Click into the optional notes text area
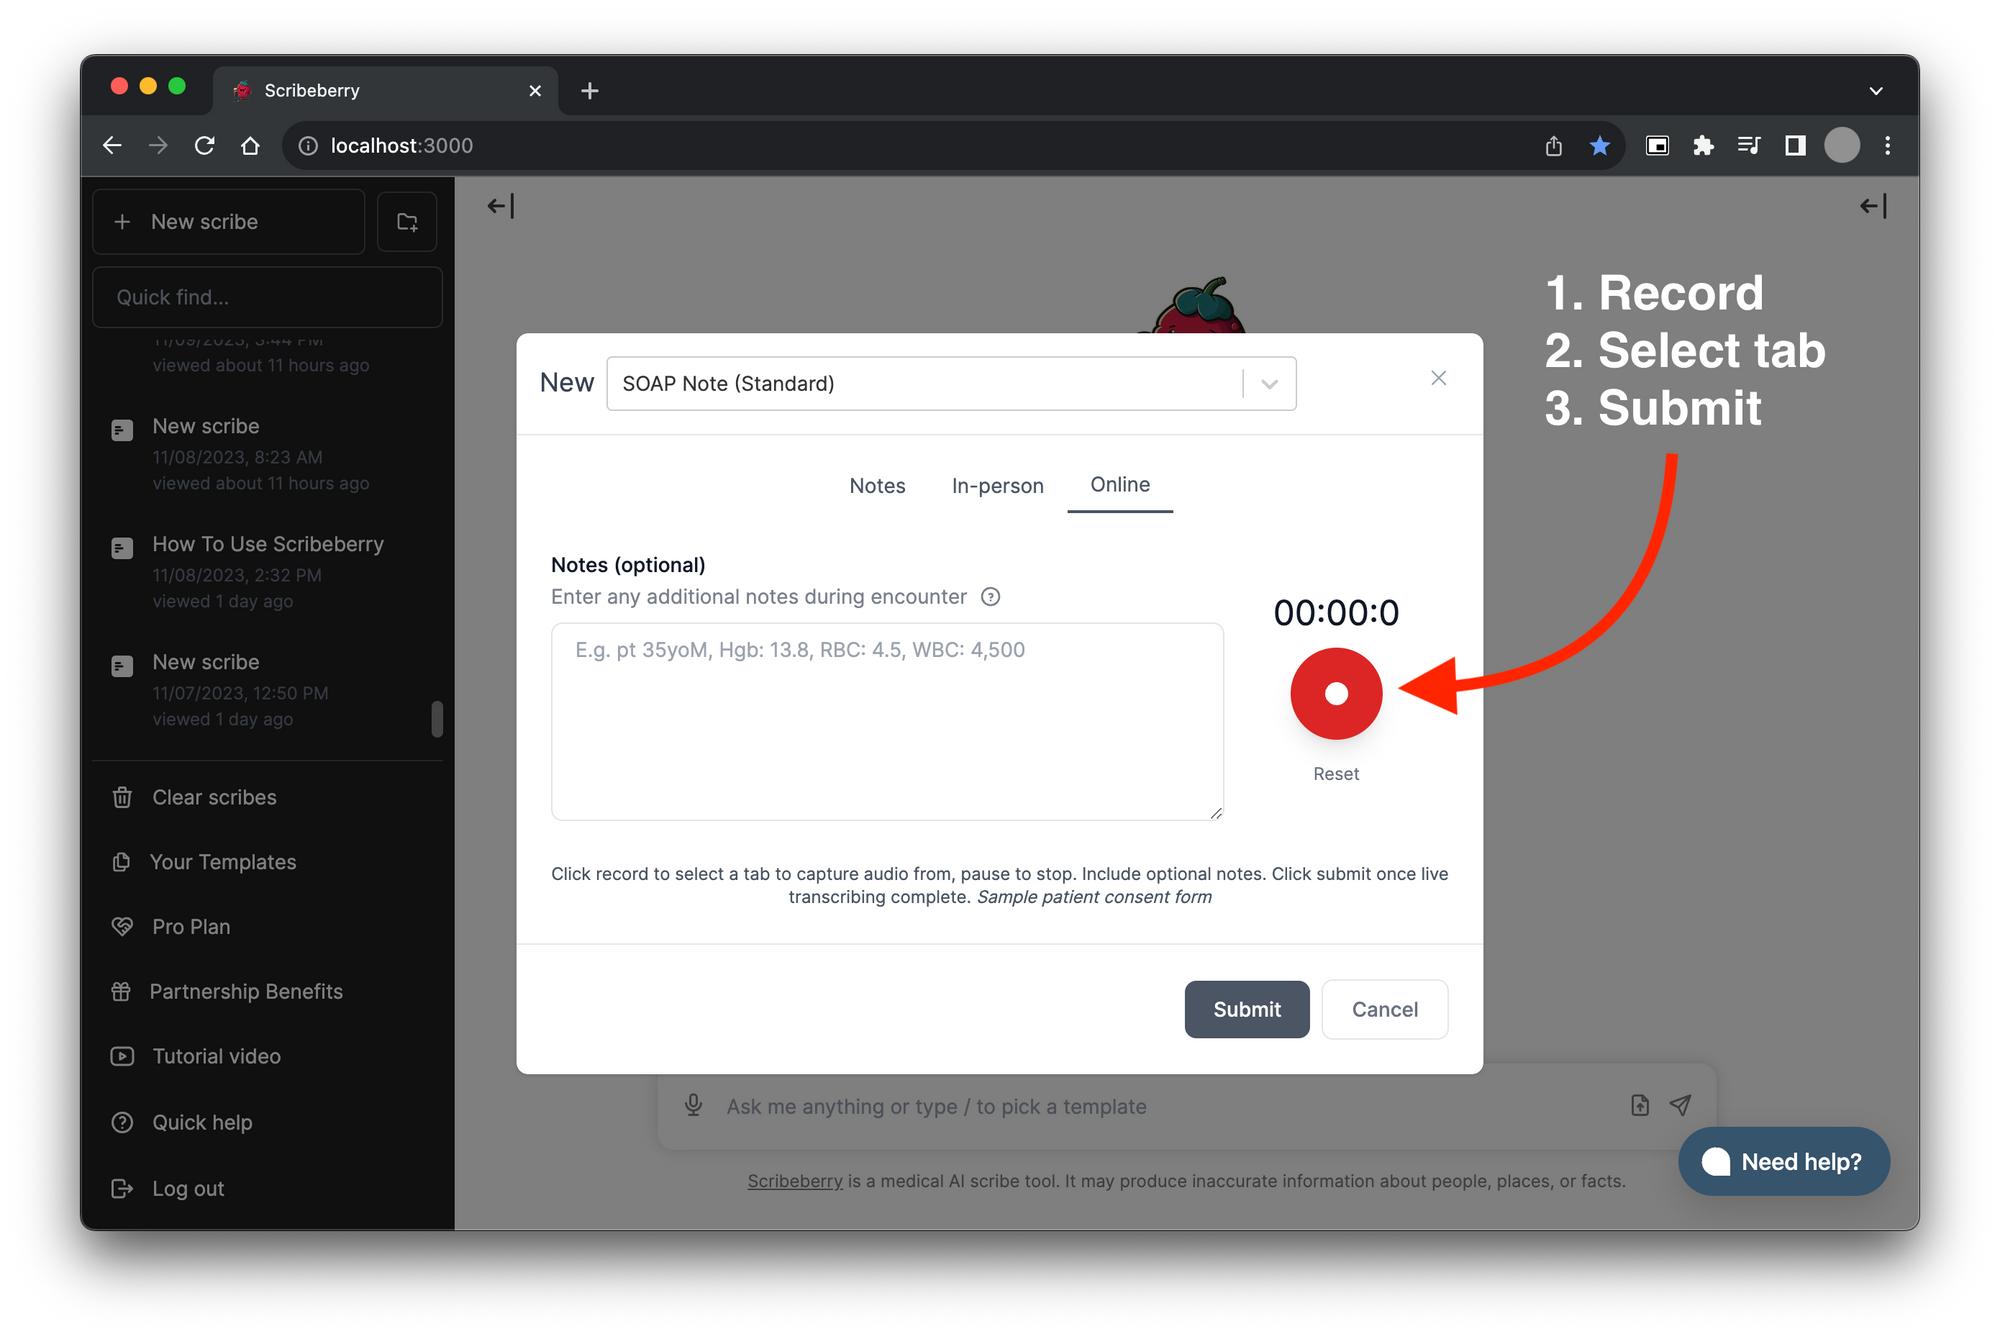Viewport: 2000px width, 1337px height. pyautogui.click(x=887, y=721)
